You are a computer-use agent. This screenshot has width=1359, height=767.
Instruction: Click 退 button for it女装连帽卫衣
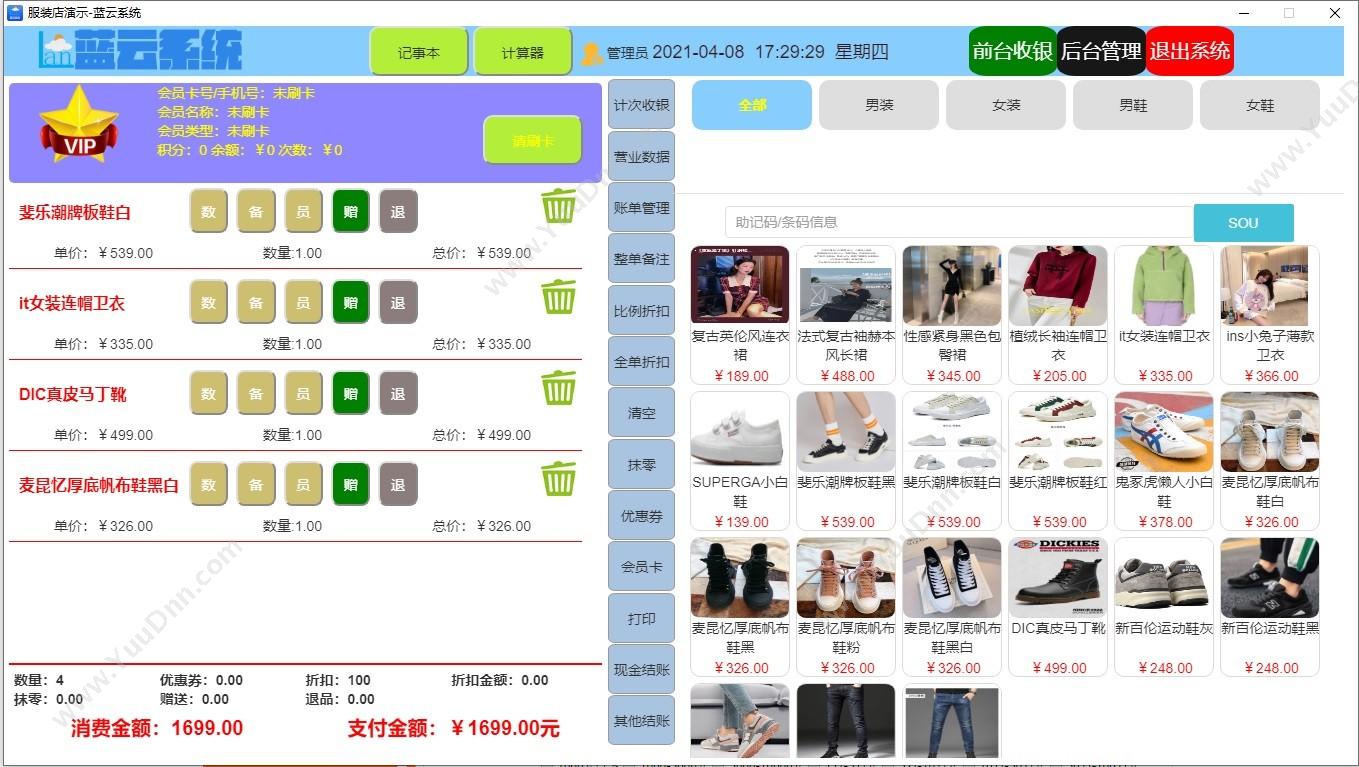click(x=398, y=302)
